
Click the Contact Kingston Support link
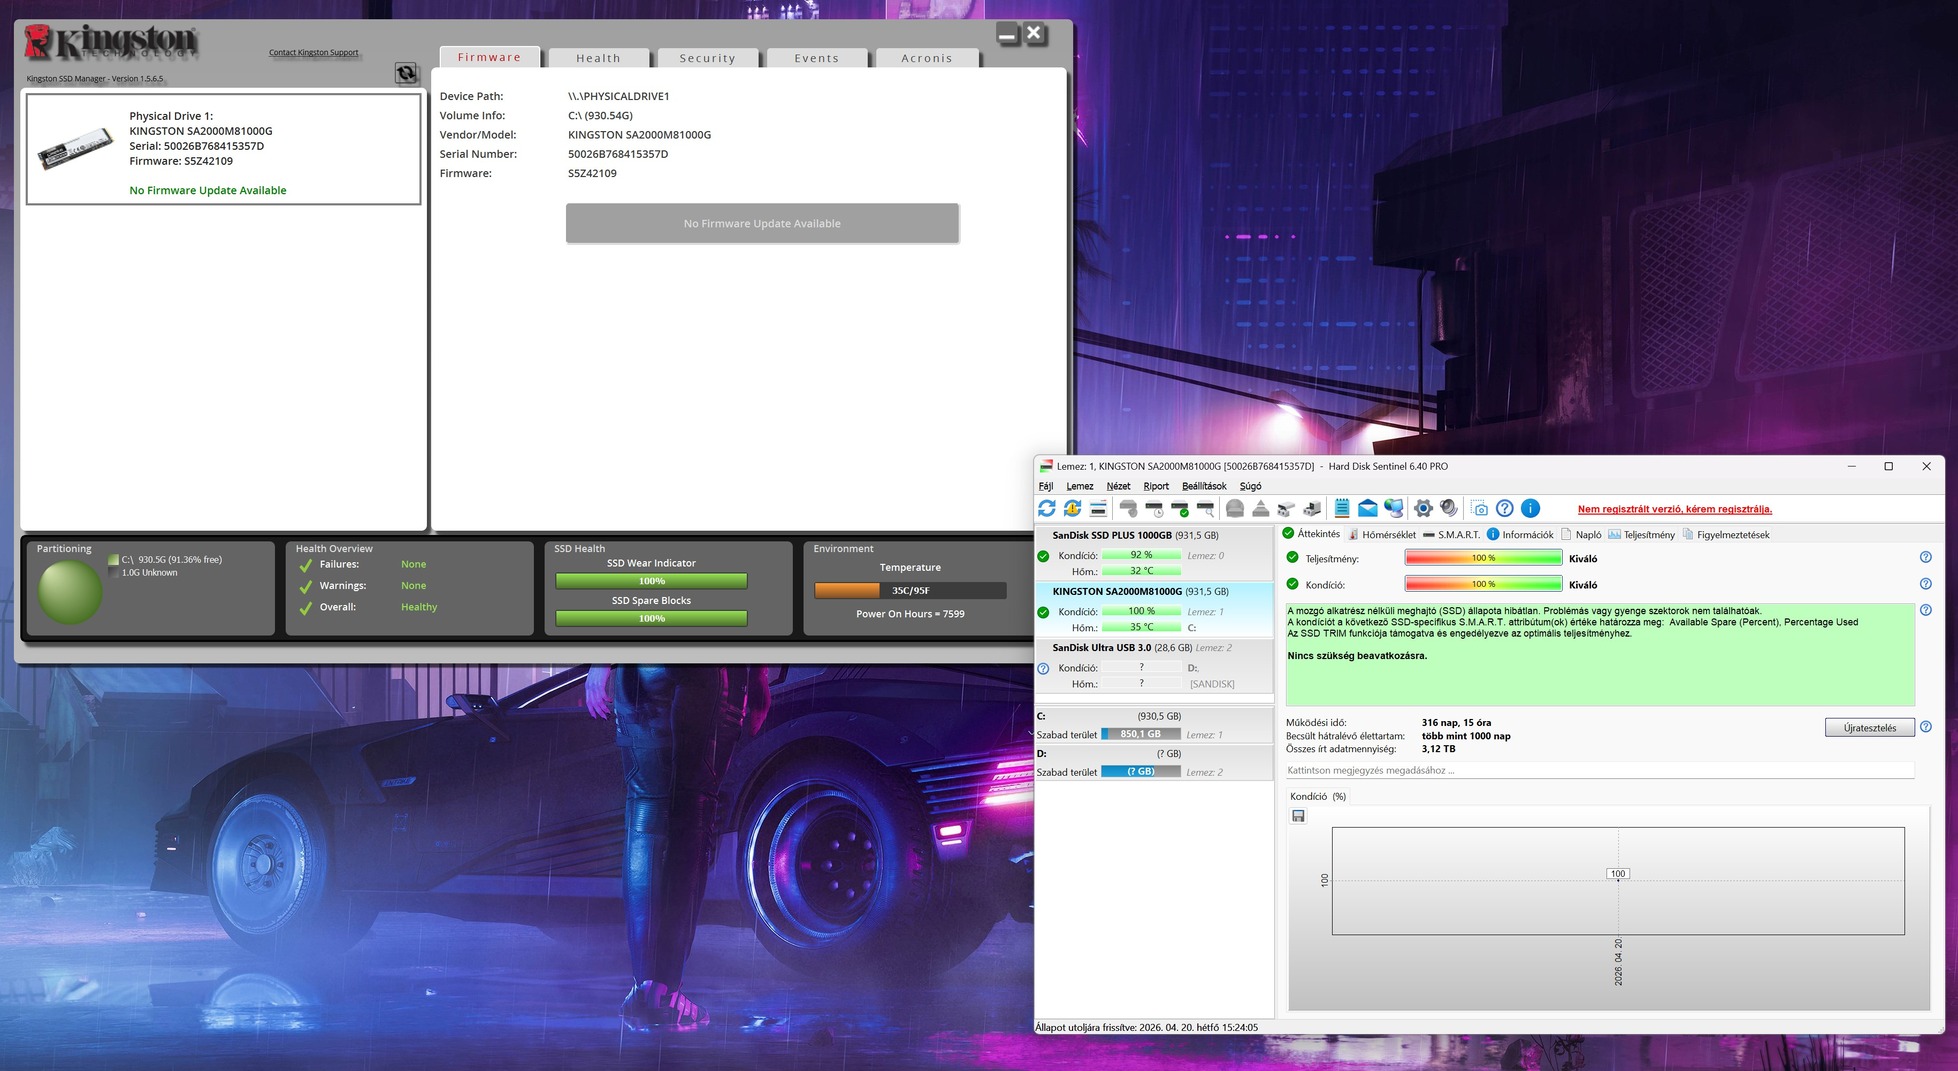click(x=313, y=53)
